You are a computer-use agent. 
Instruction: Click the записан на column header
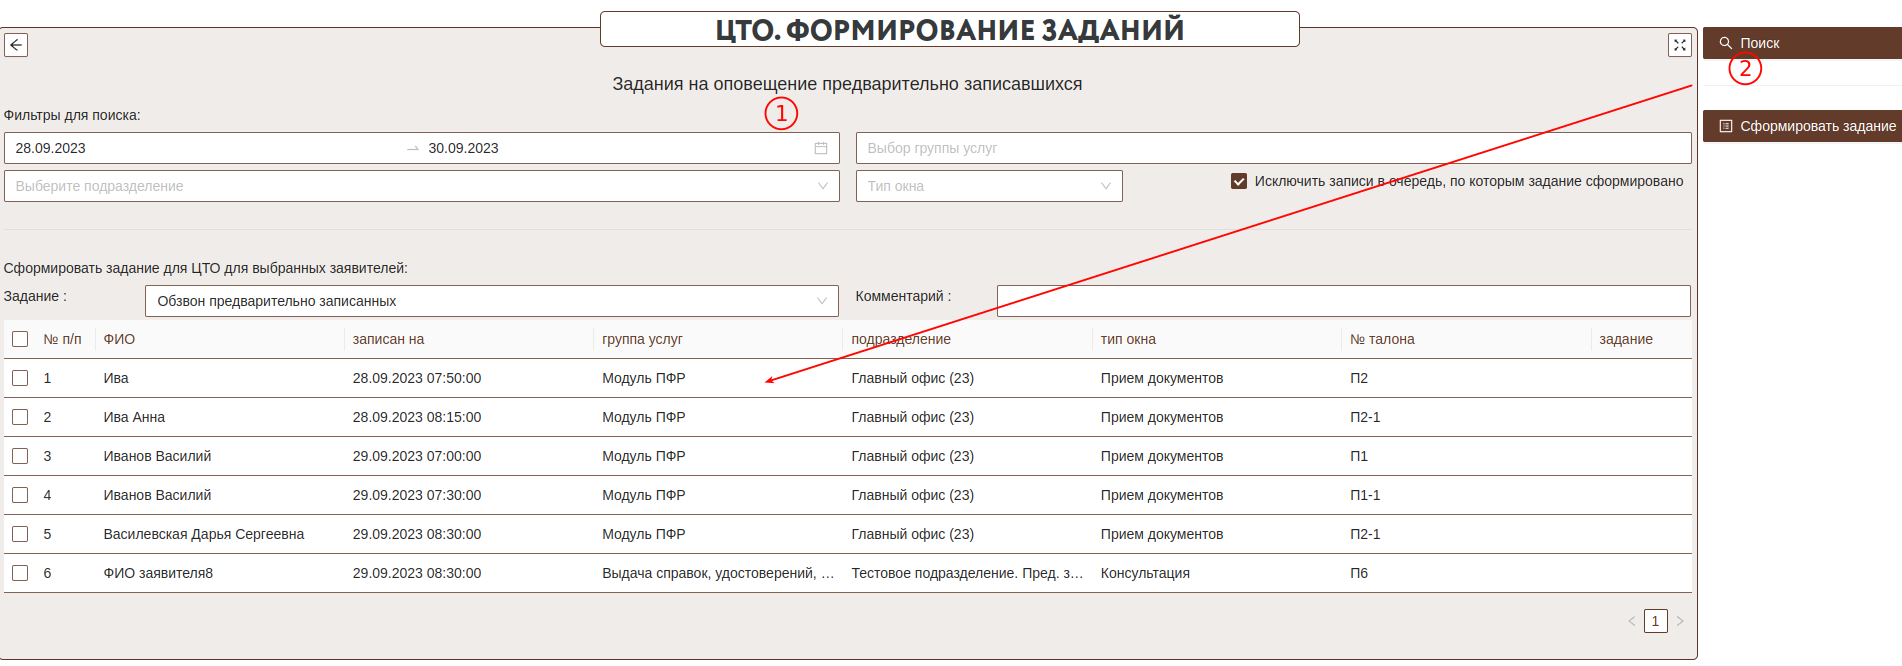point(389,339)
